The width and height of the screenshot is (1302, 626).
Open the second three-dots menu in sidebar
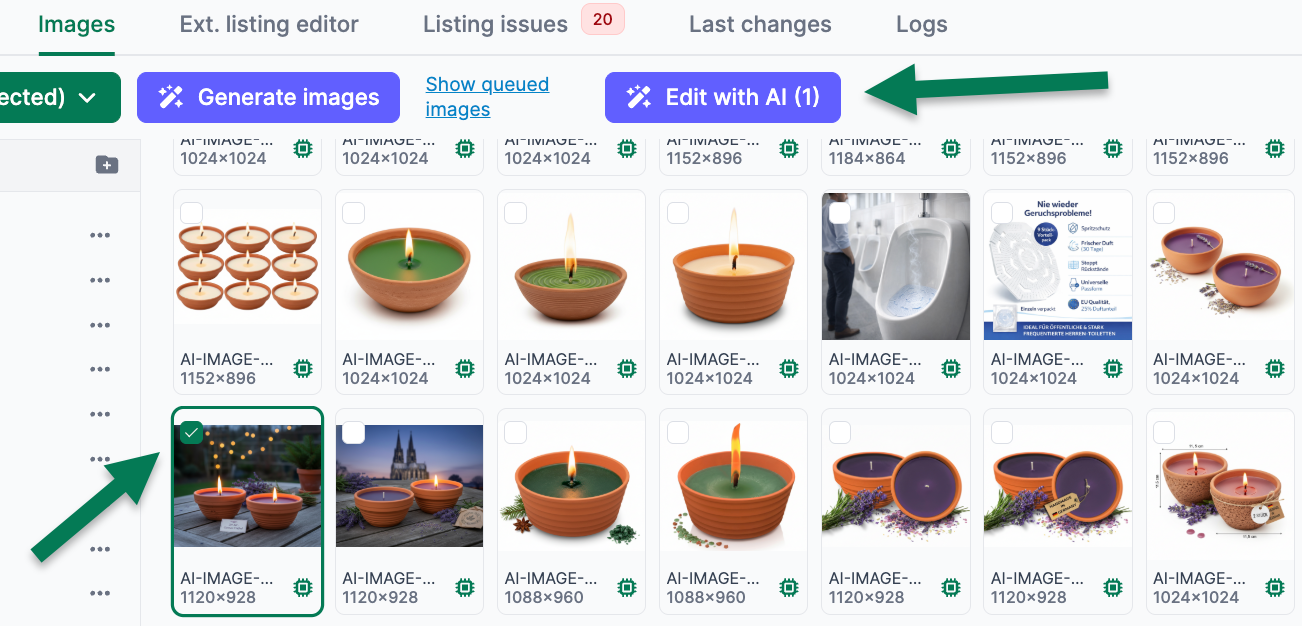[x=100, y=280]
